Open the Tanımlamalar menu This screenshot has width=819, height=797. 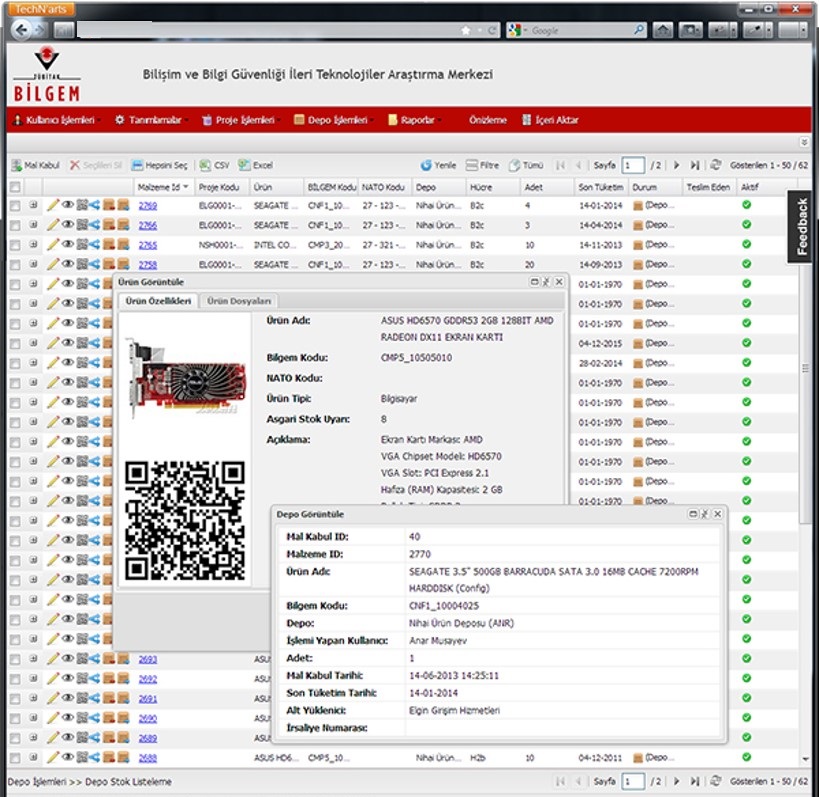(x=151, y=120)
